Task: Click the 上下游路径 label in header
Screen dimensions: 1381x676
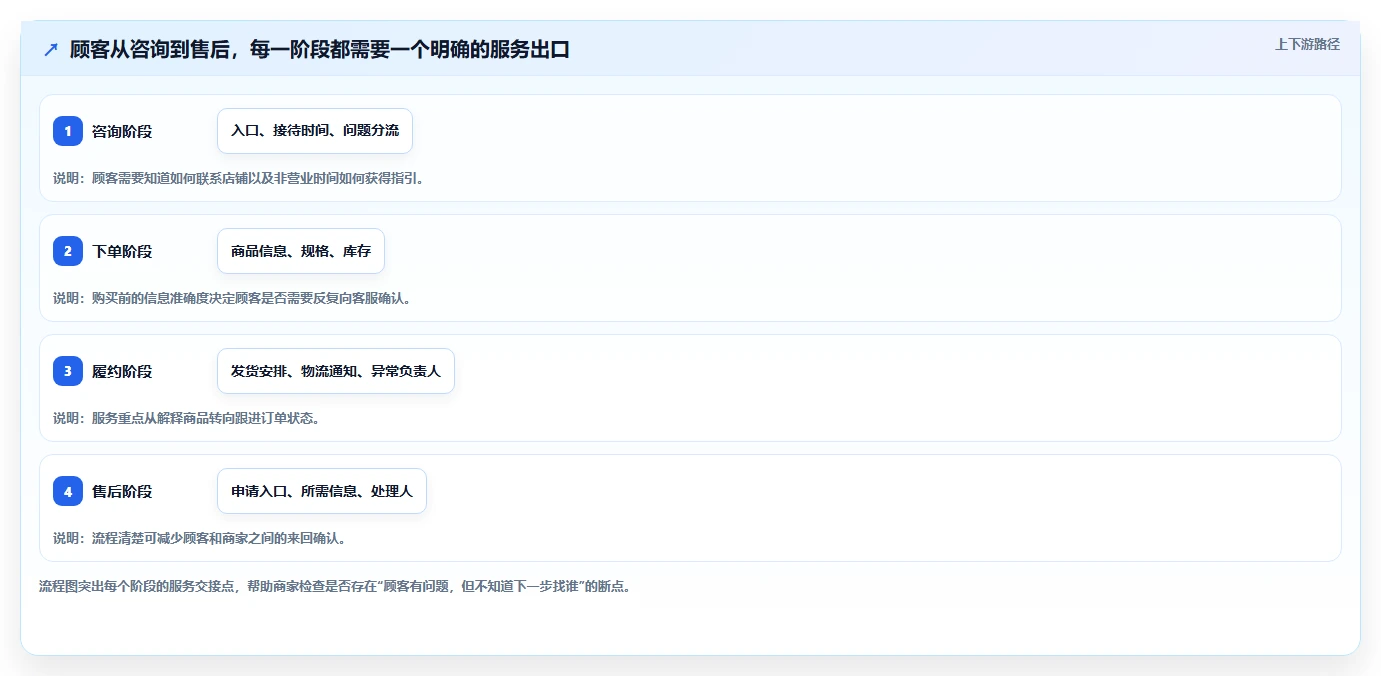Action: [1307, 44]
